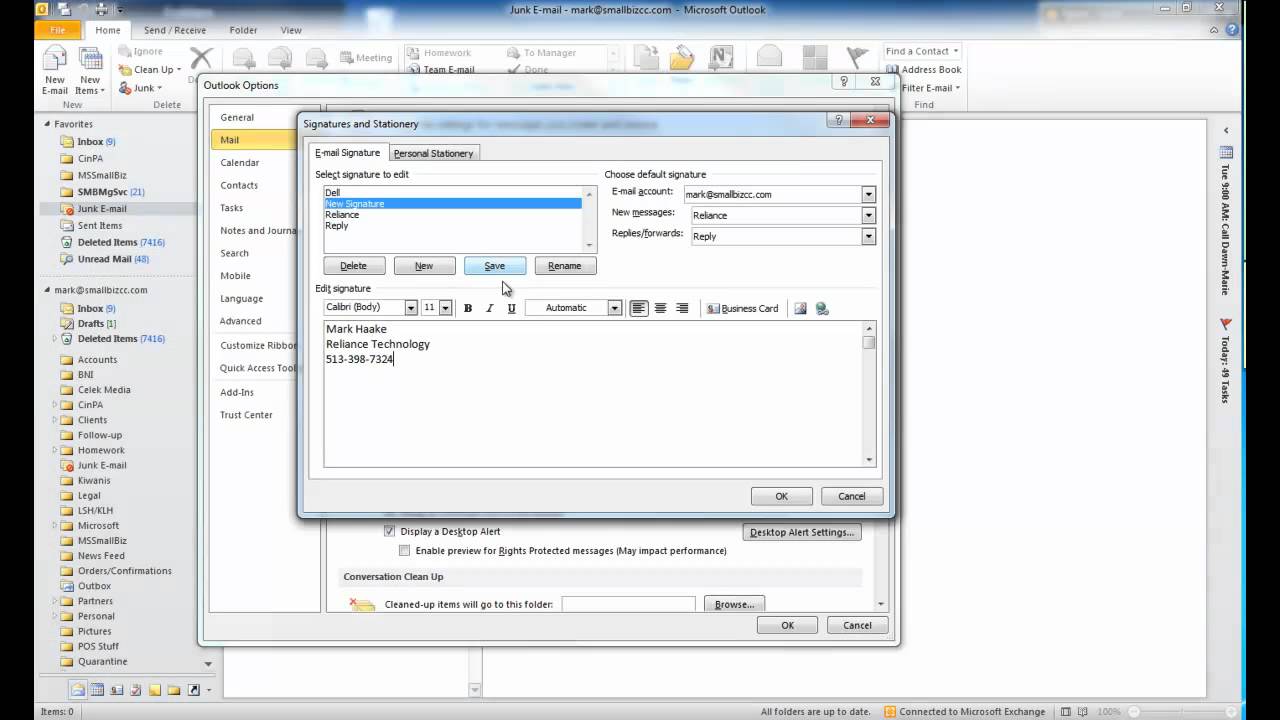This screenshot has width=1280, height=720.
Task: Open the Shortcuts icon at bottom
Action: coord(194,690)
